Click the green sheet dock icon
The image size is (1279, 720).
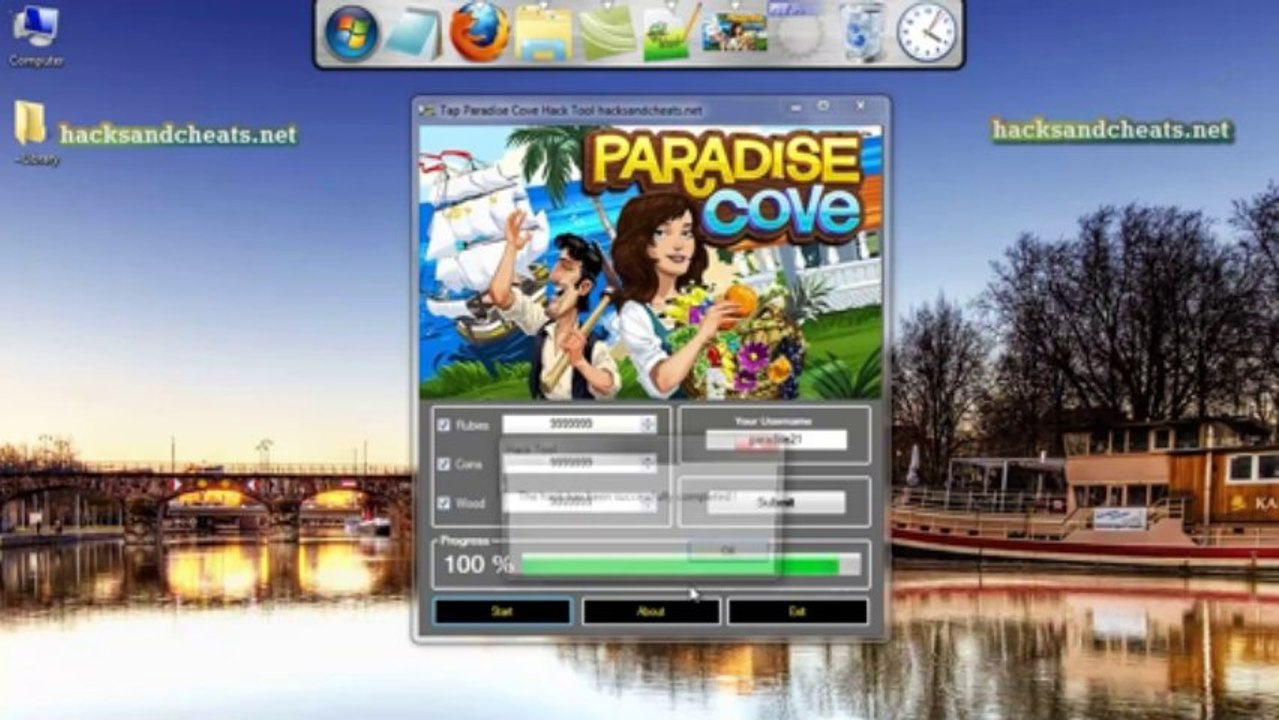(x=607, y=32)
